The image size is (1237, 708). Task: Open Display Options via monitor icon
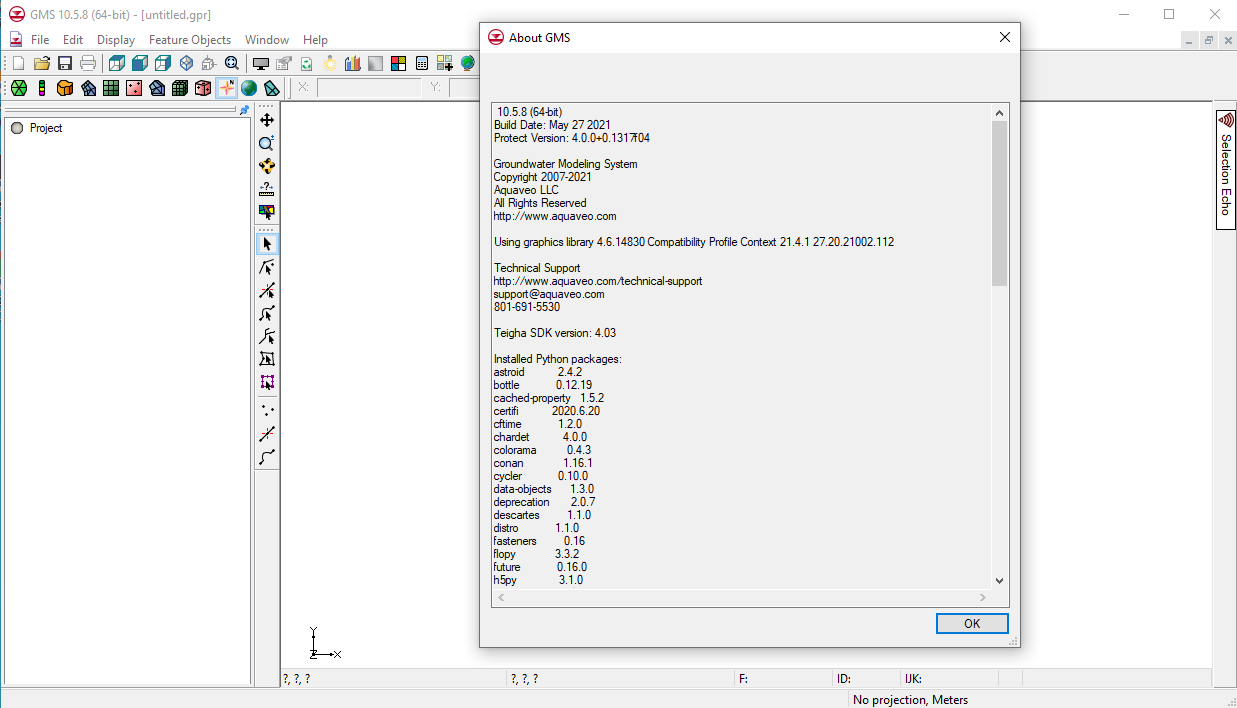260,62
